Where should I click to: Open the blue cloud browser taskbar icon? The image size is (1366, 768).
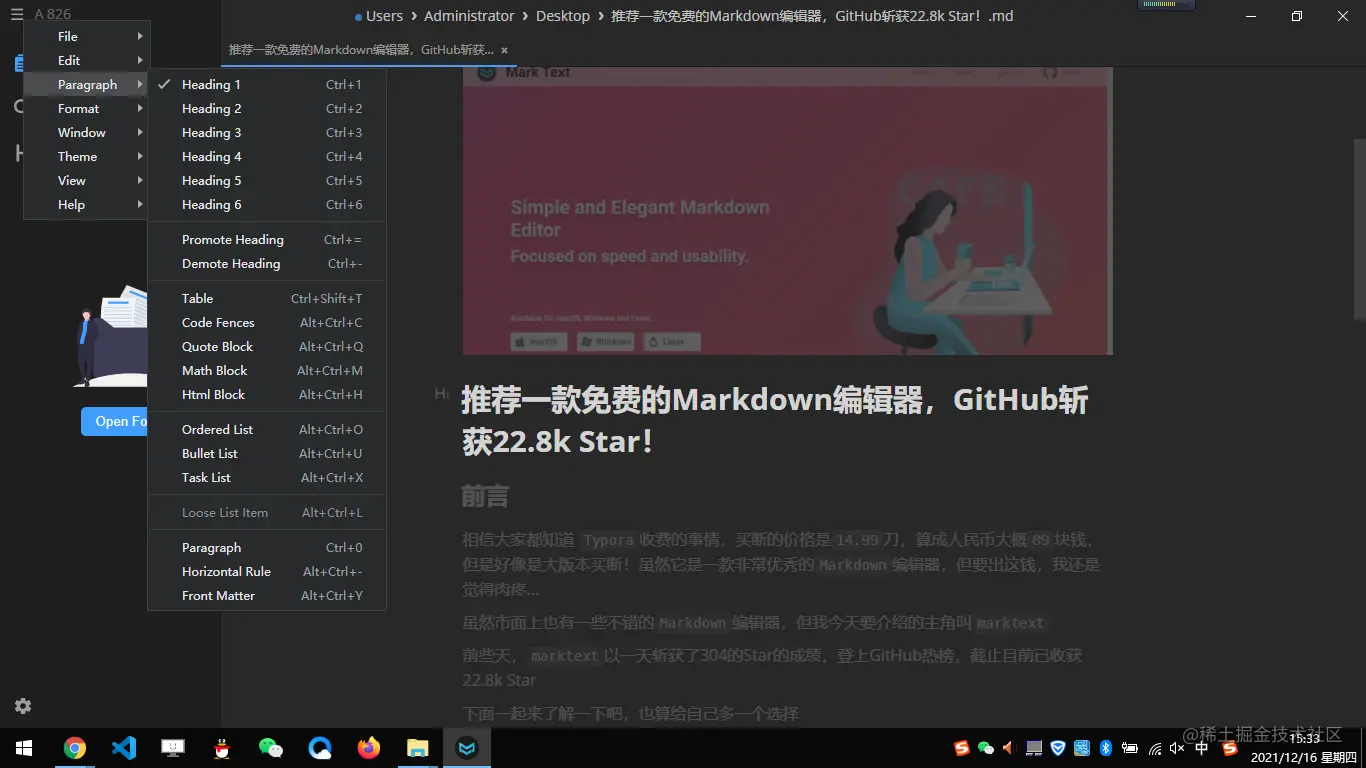(320, 748)
